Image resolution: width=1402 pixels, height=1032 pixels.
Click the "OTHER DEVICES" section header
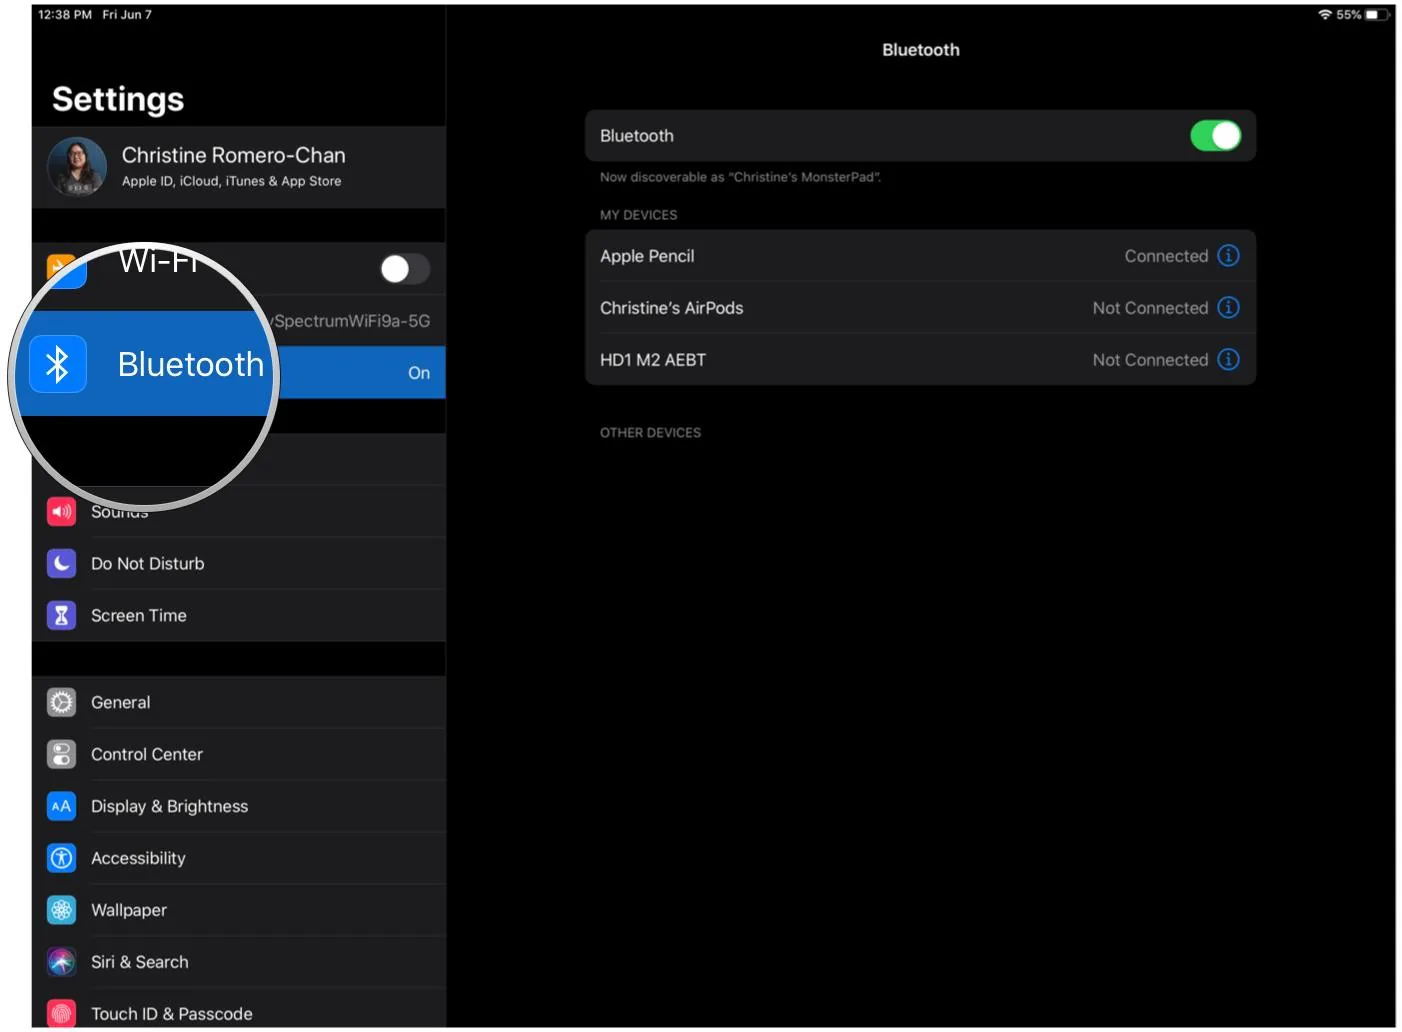650,433
